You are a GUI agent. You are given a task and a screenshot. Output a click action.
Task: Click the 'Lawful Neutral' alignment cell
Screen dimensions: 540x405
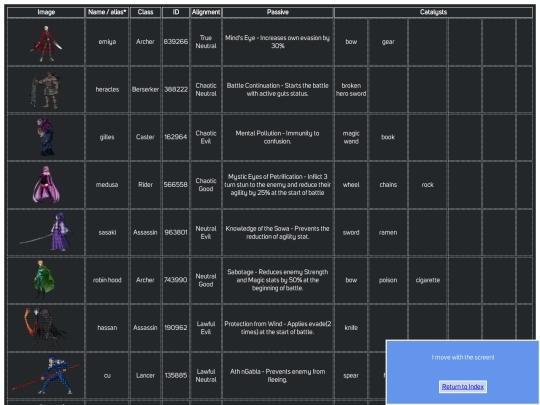[206, 375]
